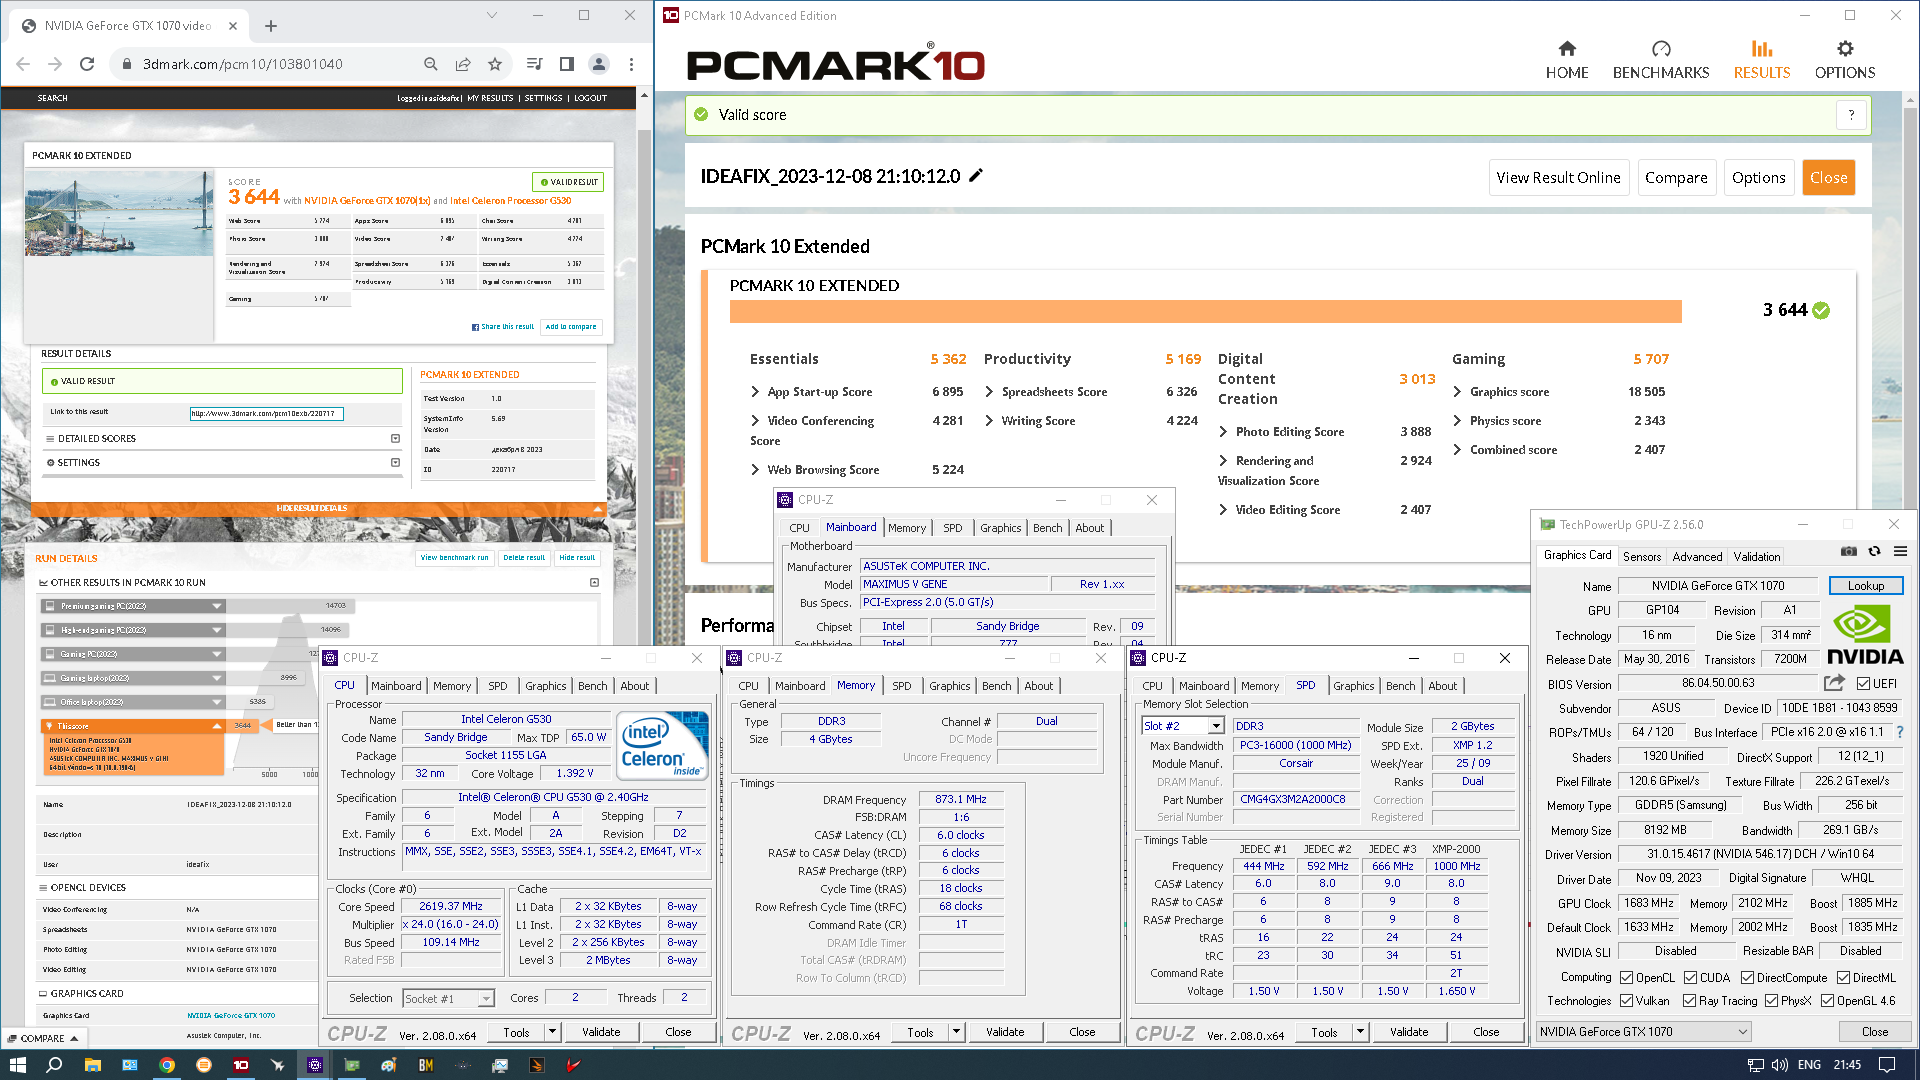Image resolution: width=1920 pixels, height=1080 pixels.
Task: Click the orange Close button in PCMark 10
Action: coord(1828,177)
